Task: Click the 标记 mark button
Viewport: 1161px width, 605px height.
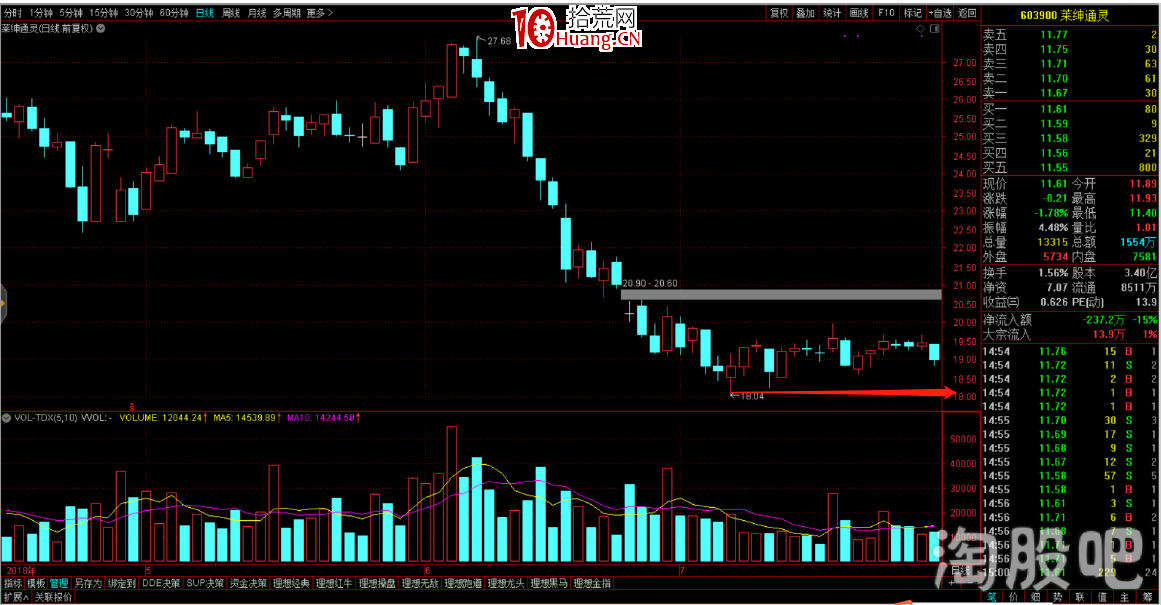Action: coord(912,13)
